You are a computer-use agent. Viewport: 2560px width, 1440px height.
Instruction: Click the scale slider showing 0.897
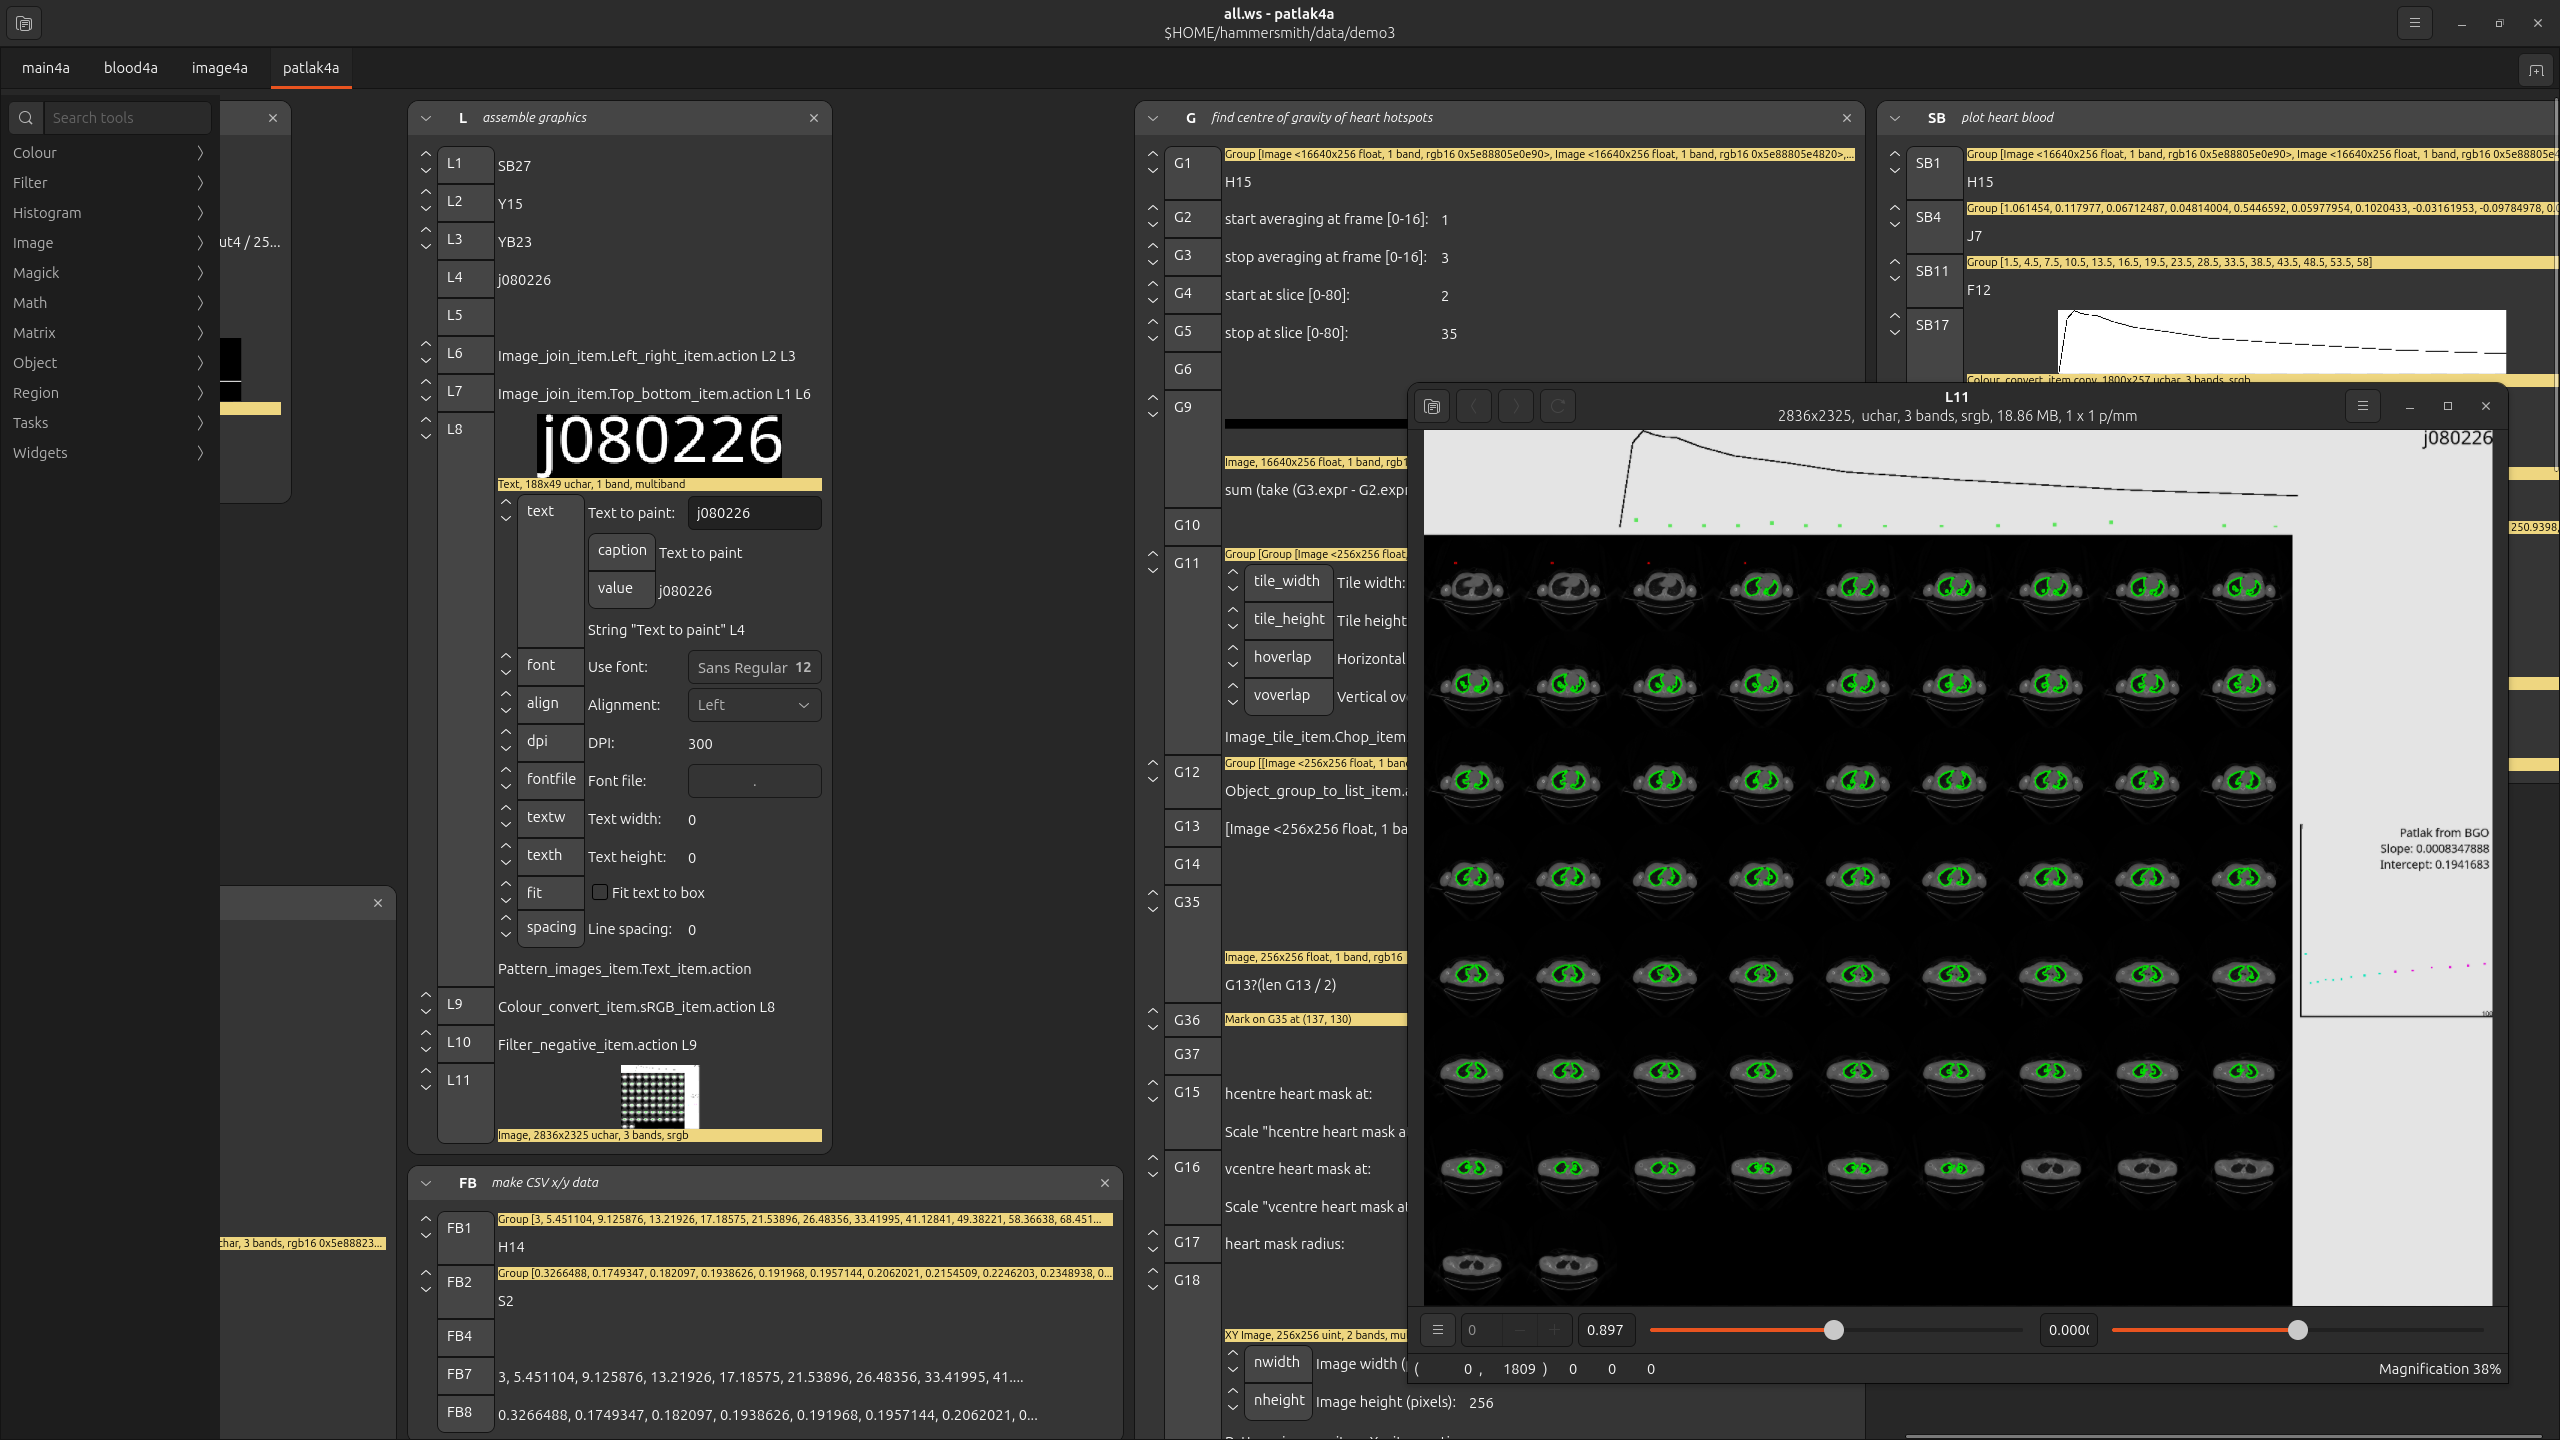1833,1330
